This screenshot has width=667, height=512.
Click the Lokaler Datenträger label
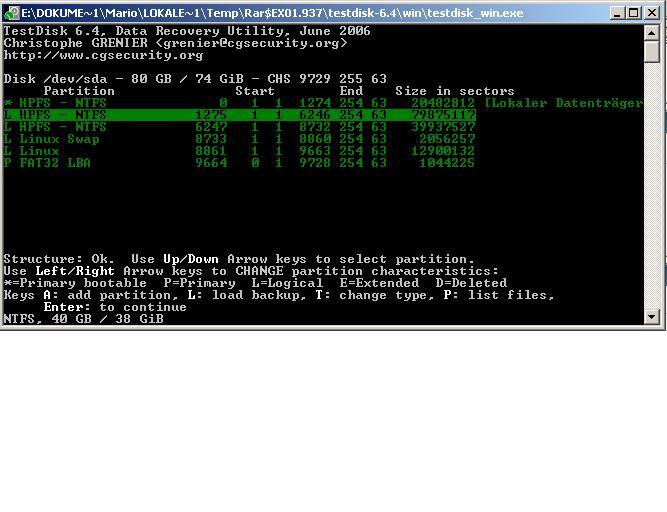point(564,103)
